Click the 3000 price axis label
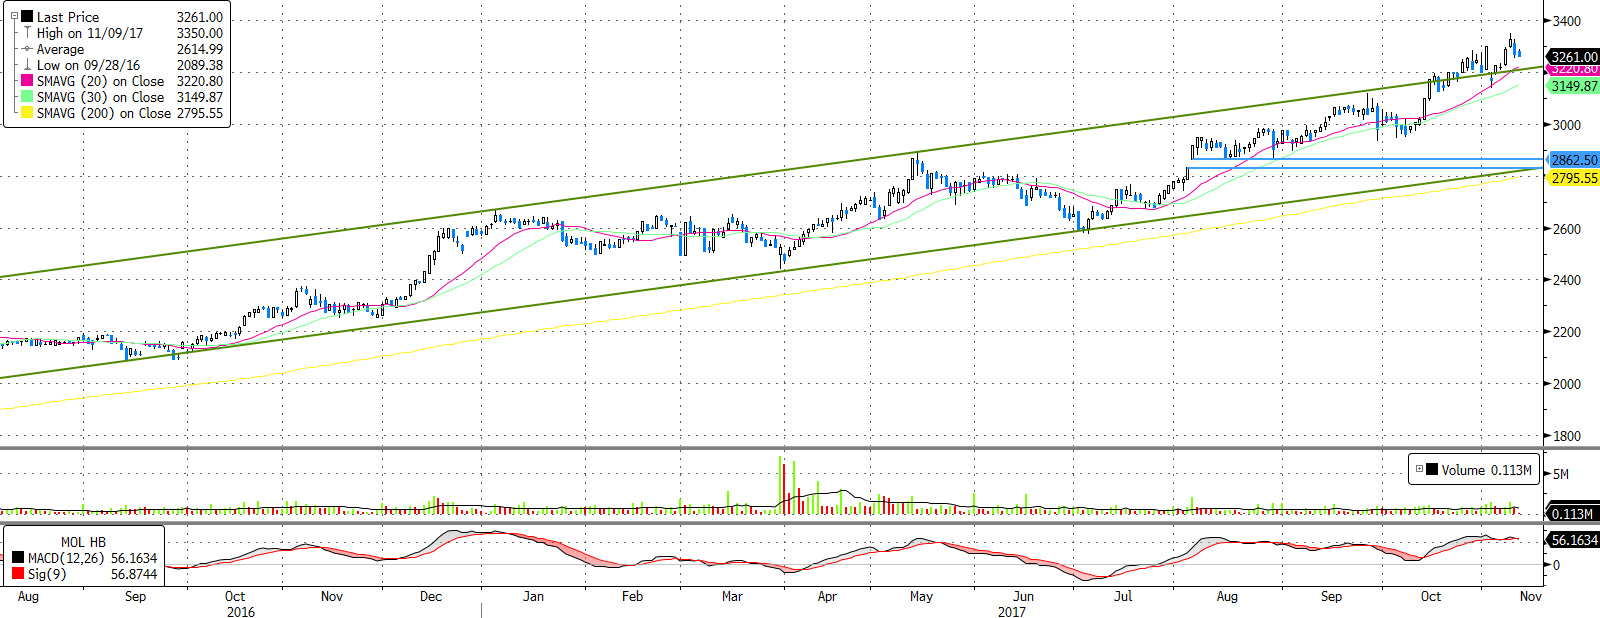1600x618 pixels. pyautogui.click(x=1566, y=125)
